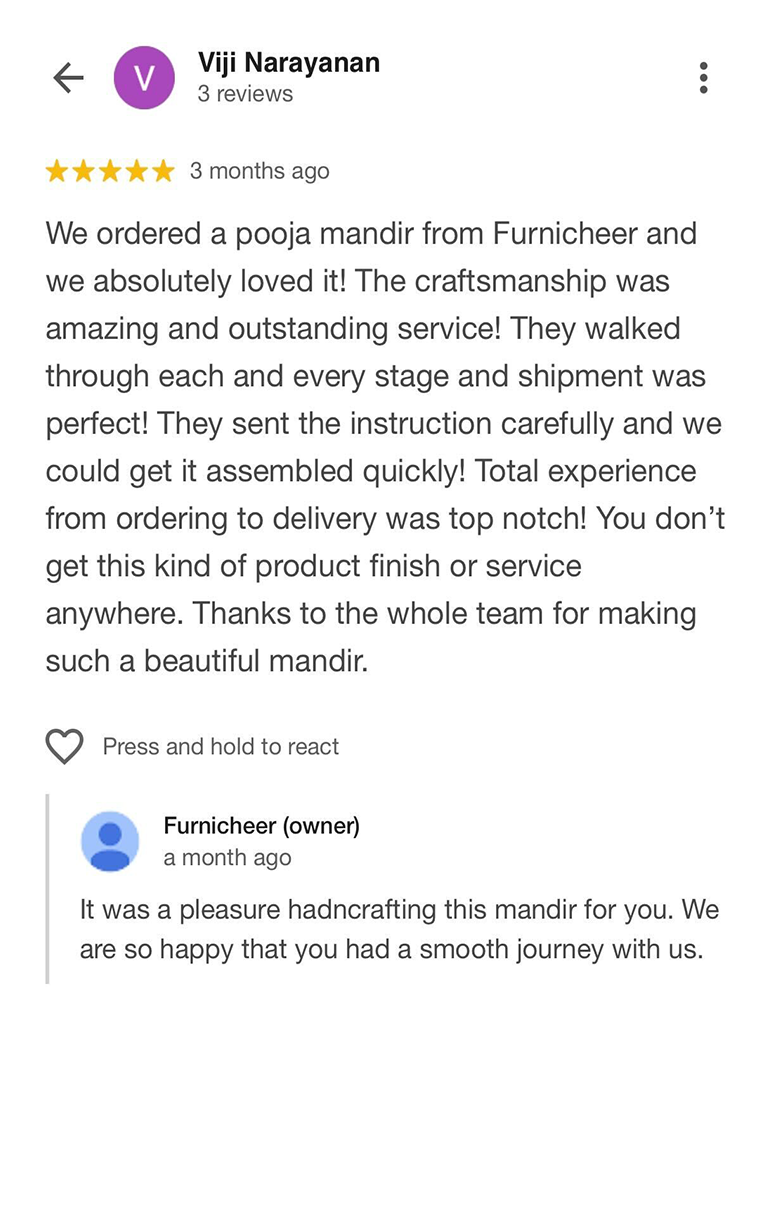Go back using the back arrow
772x1220 pixels.
click(68, 78)
